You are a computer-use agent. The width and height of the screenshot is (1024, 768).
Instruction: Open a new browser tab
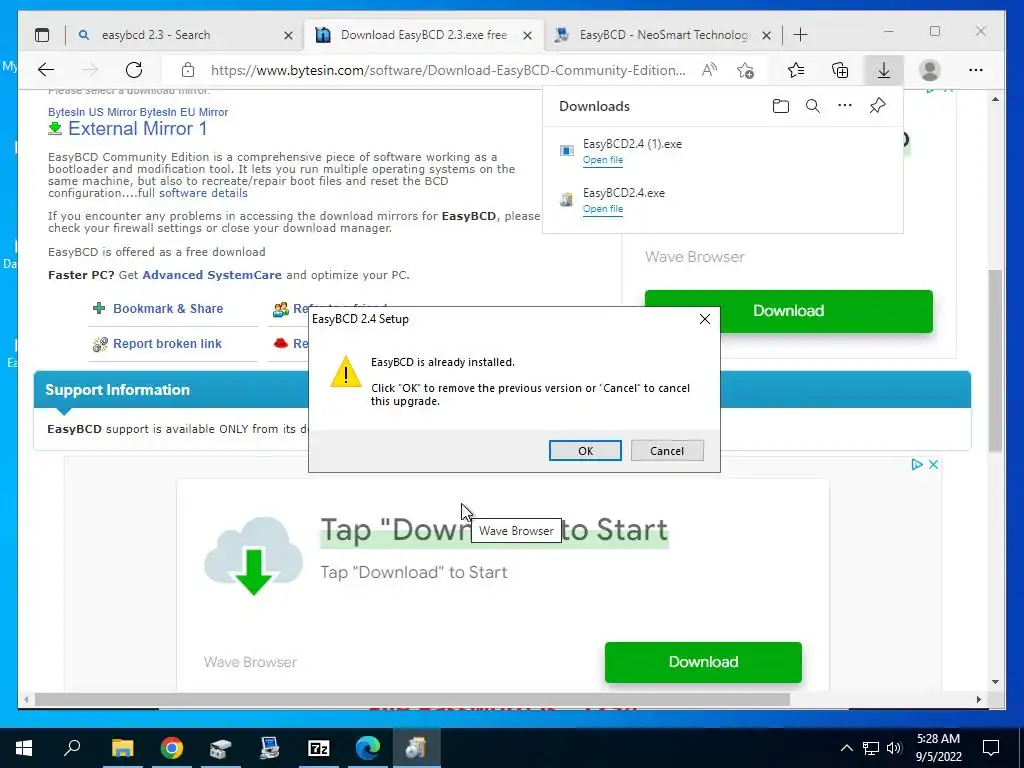coord(800,35)
